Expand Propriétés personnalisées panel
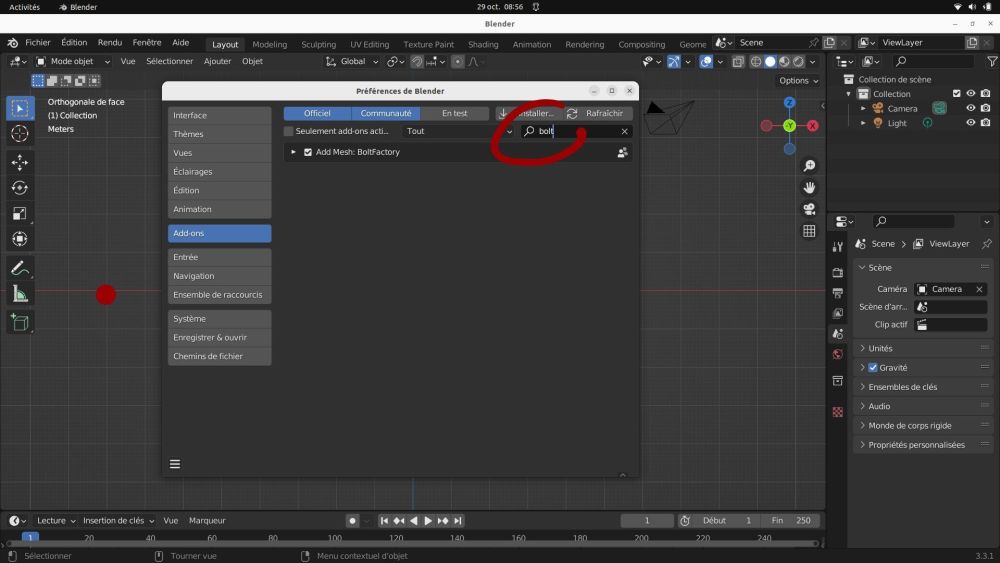This screenshot has height=563, width=1000. click(x=922, y=445)
